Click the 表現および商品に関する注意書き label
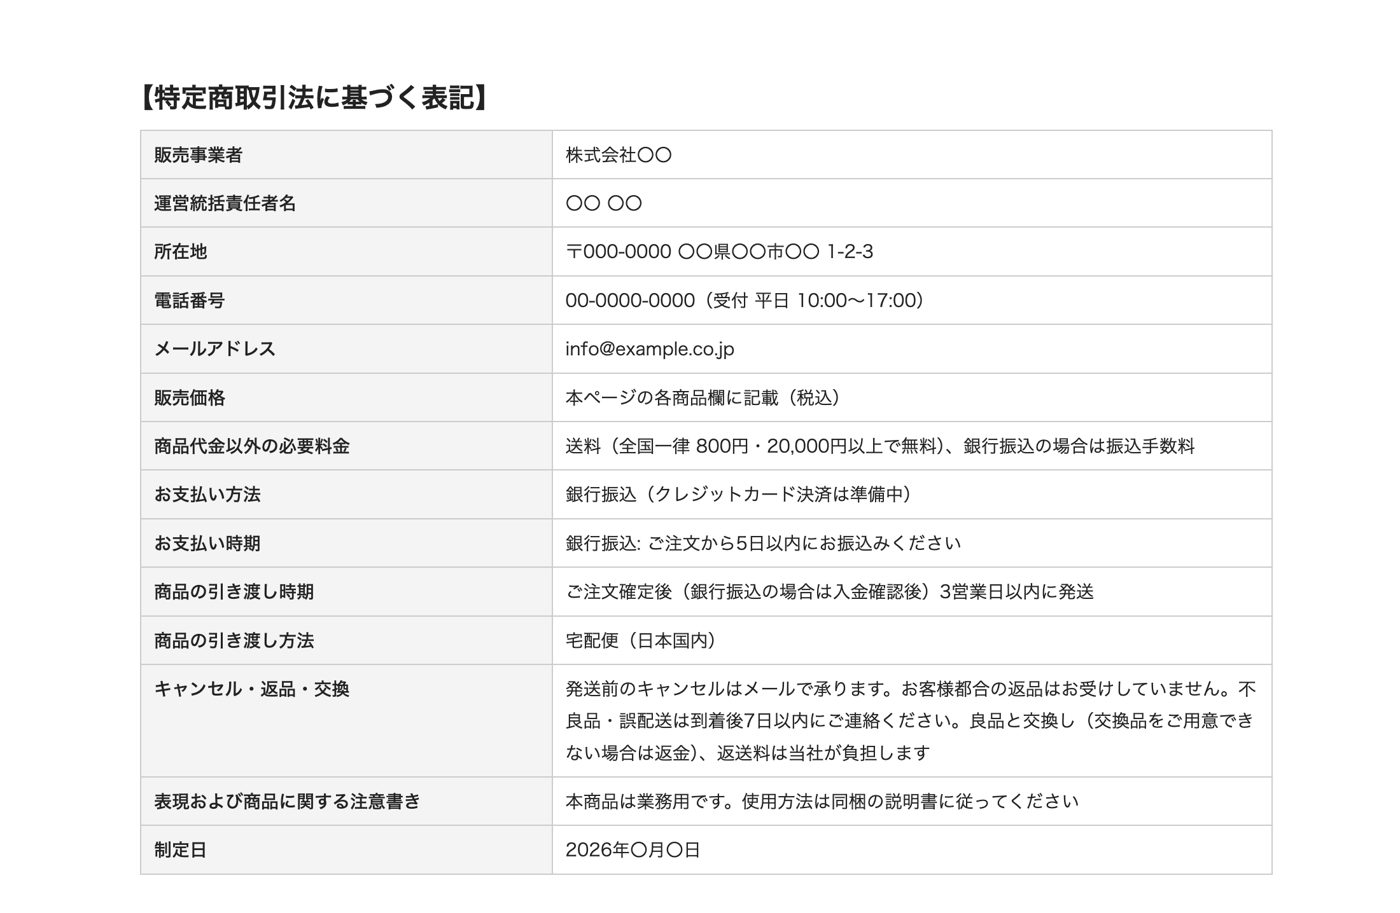Image resolution: width=1400 pixels, height=913 pixels. click(x=288, y=801)
